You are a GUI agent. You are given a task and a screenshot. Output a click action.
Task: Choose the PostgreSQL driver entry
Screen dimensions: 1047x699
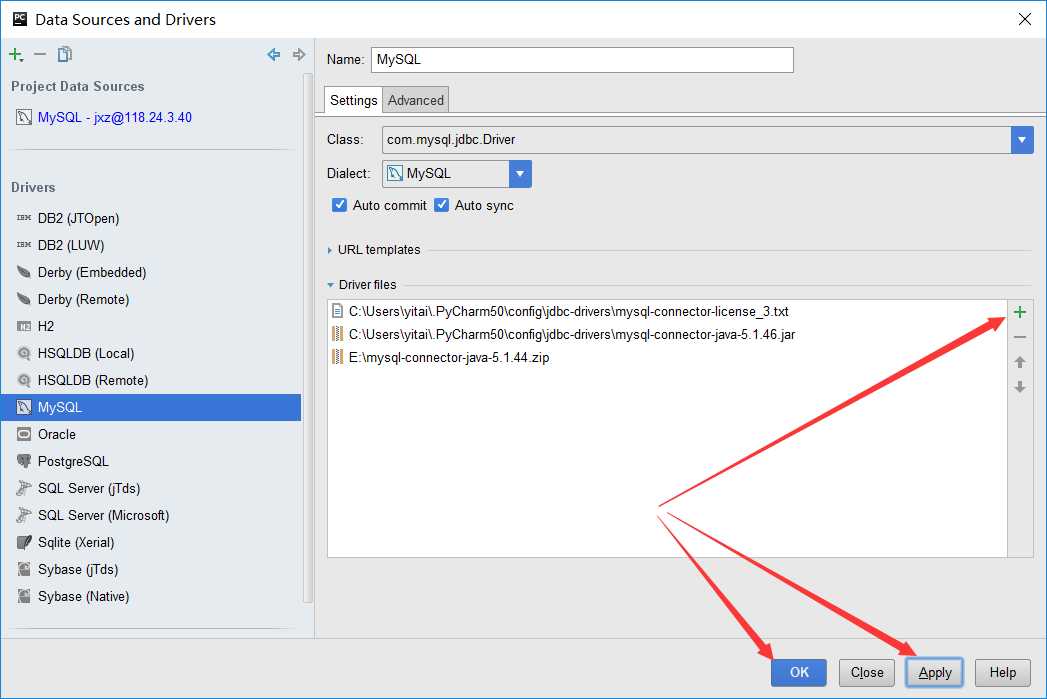click(151, 461)
